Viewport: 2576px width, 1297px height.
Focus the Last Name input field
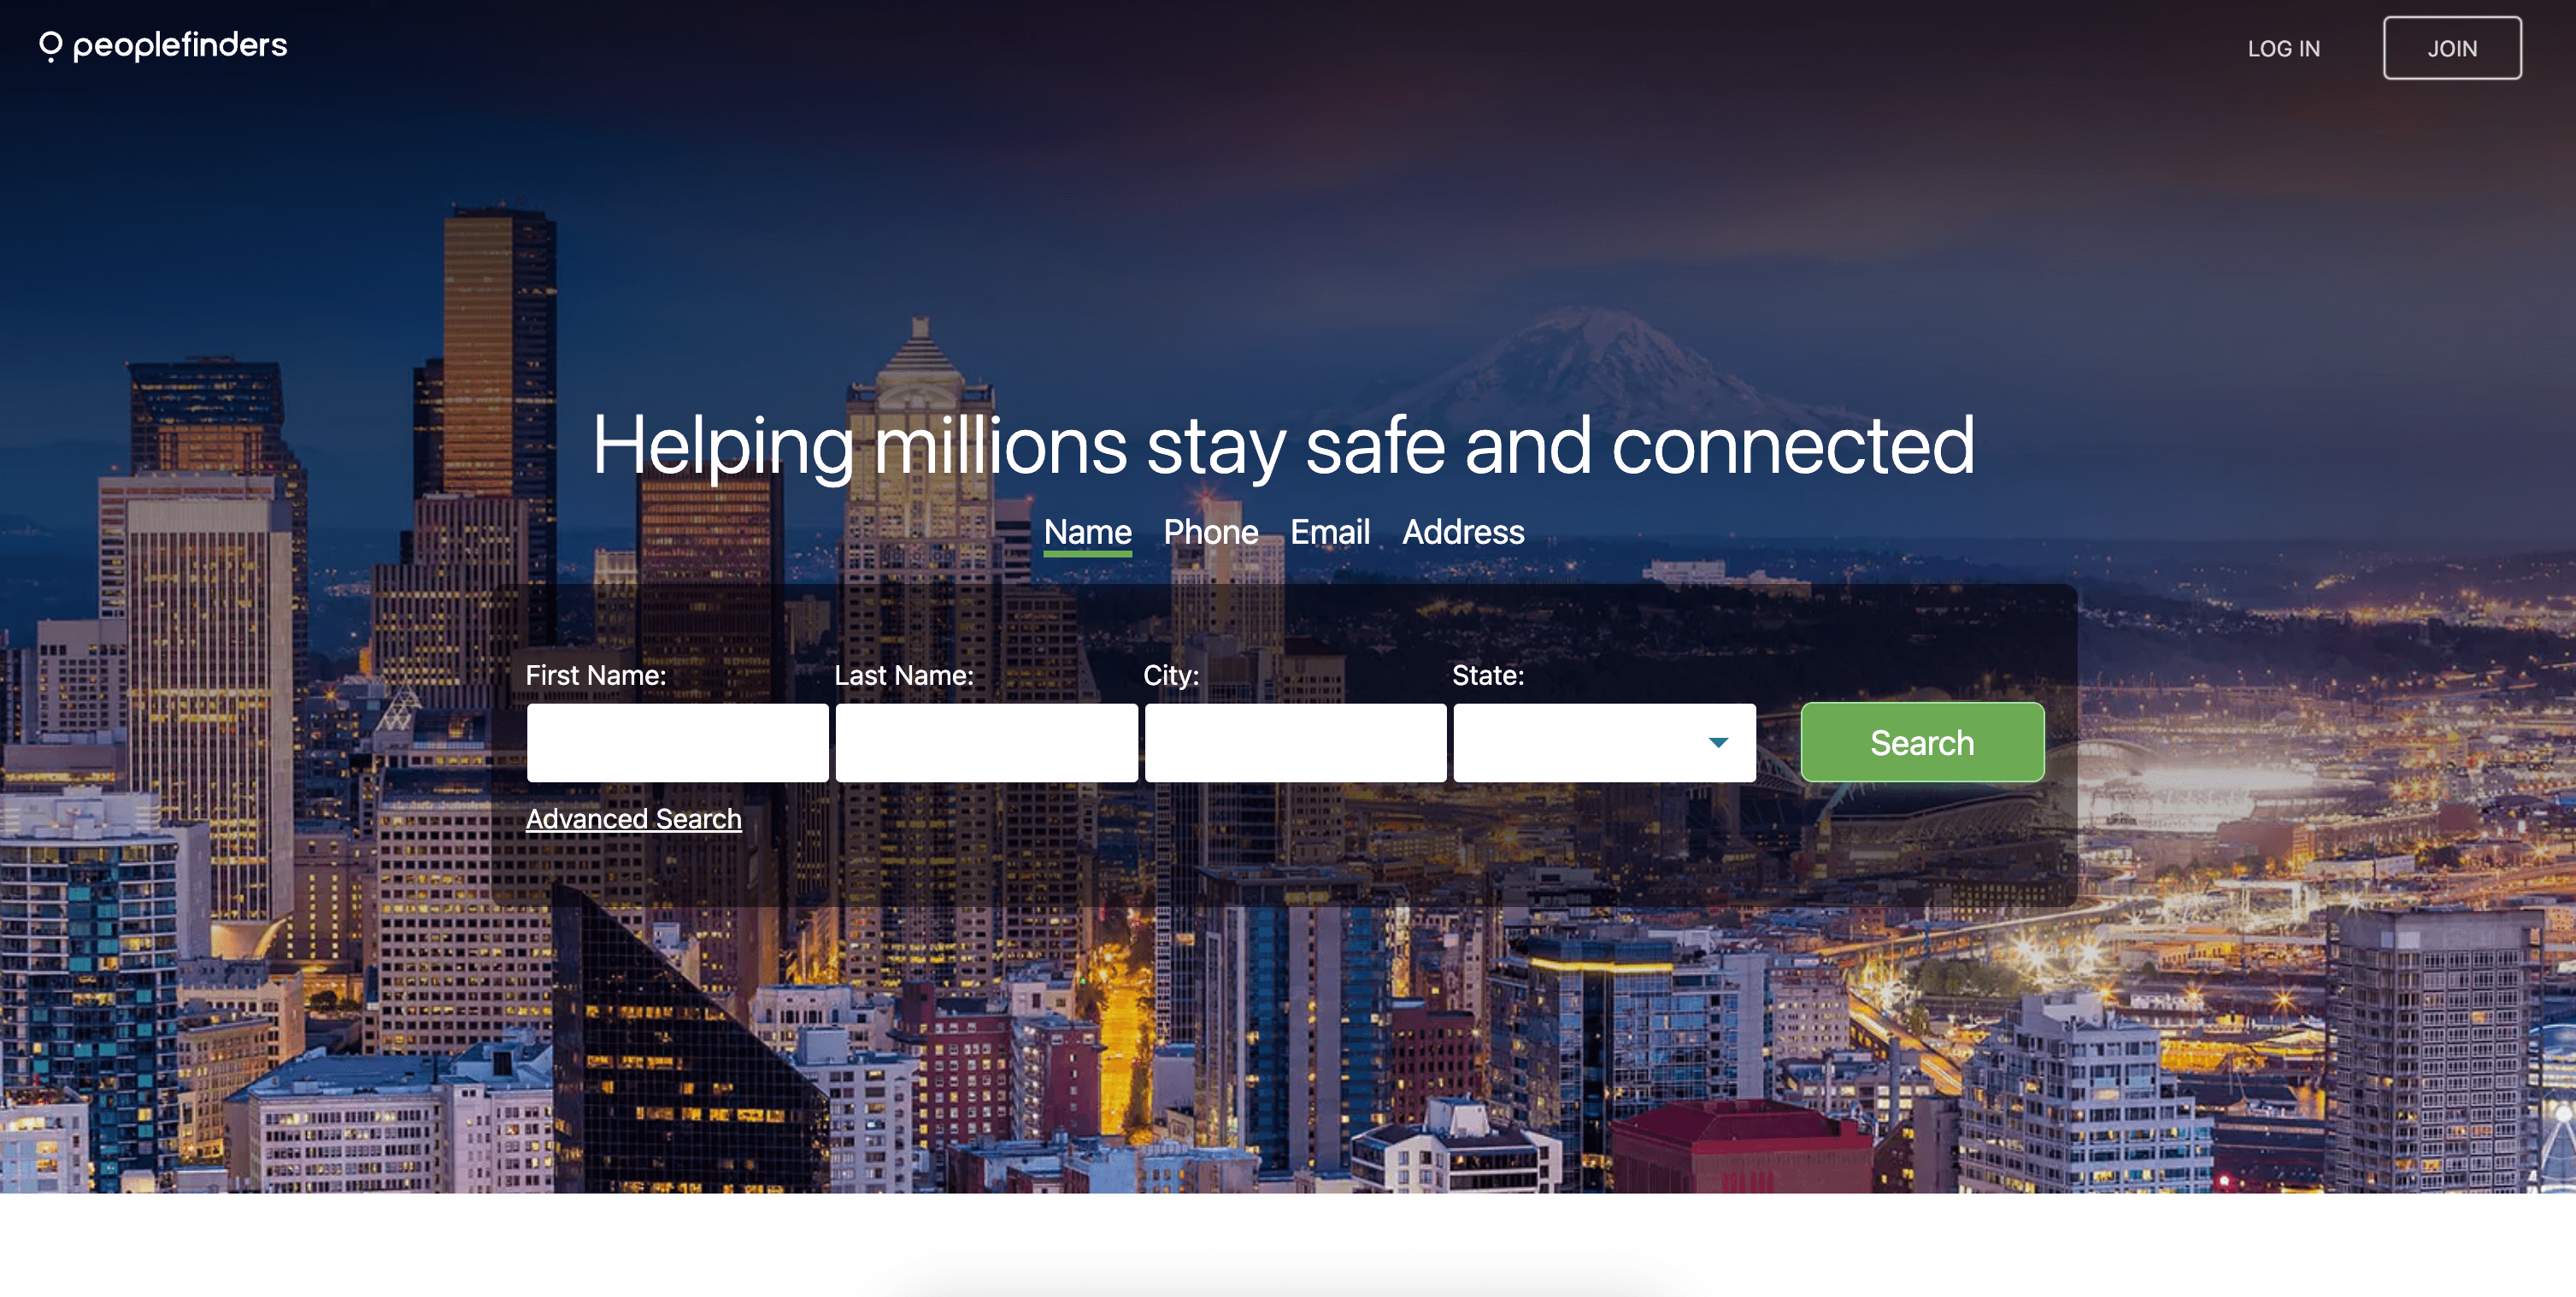pos(986,743)
